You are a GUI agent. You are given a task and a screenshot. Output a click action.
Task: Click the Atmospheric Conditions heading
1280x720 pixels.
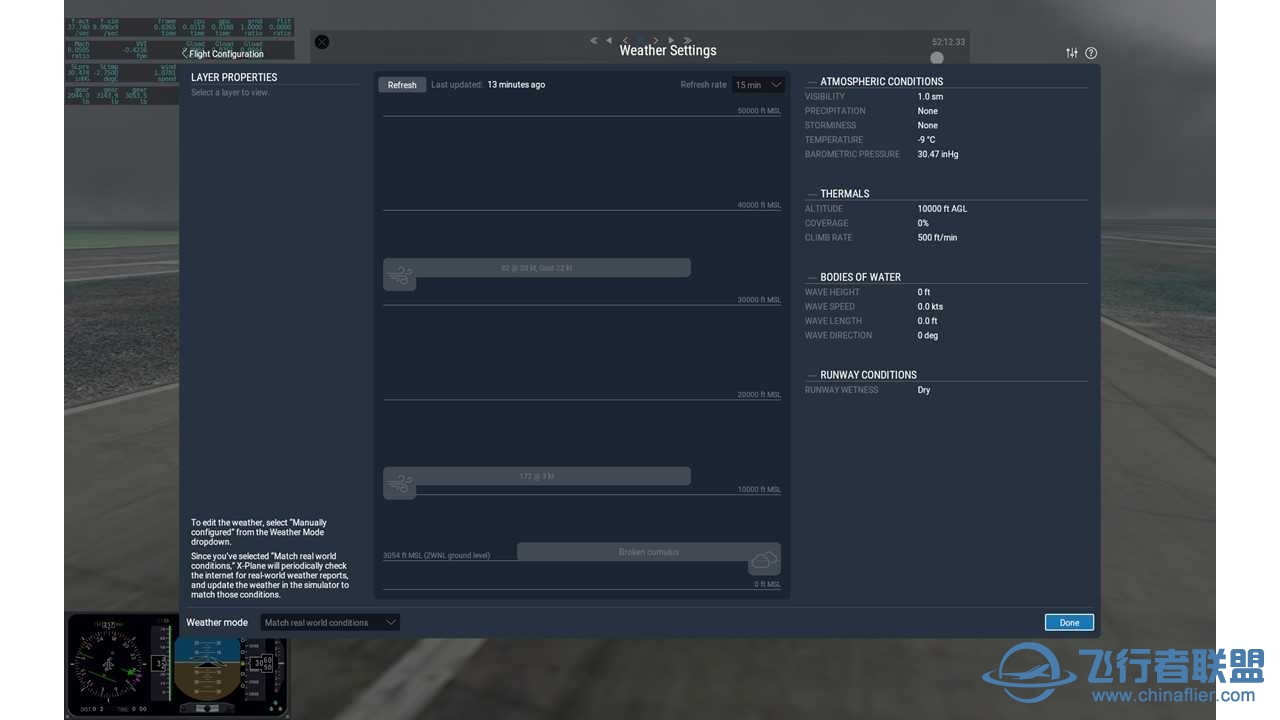[x=881, y=82]
